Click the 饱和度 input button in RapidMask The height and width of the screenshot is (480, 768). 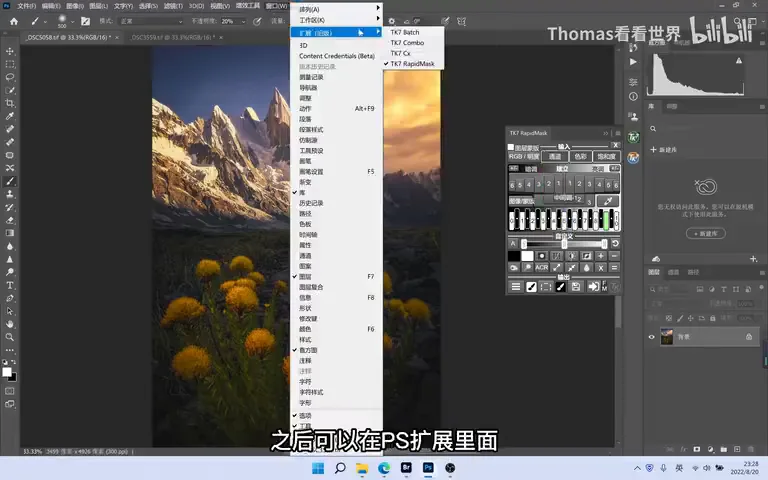pos(606,157)
